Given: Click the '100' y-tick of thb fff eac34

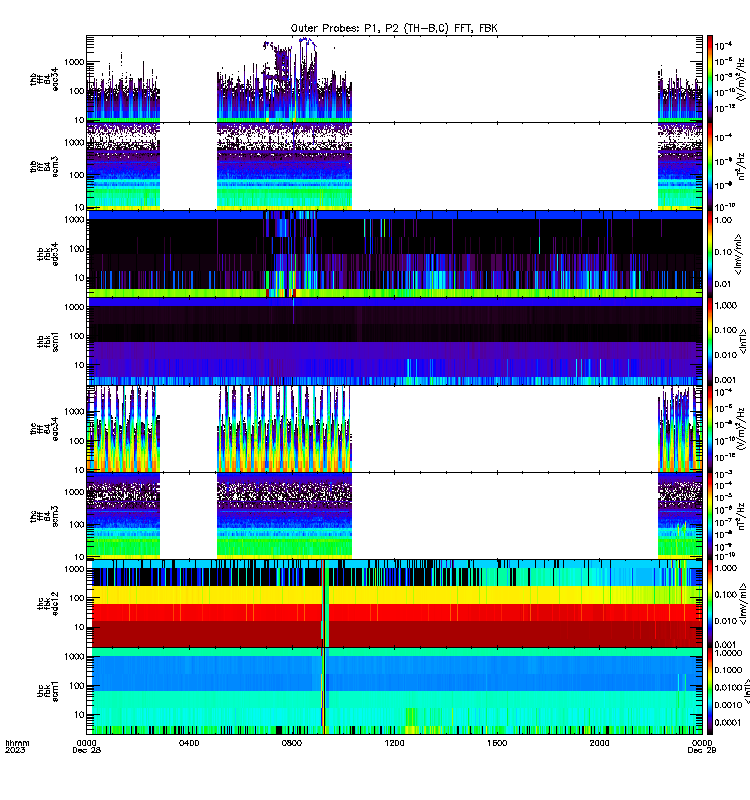Looking at the screenshot, I should (x=77, y=91).
